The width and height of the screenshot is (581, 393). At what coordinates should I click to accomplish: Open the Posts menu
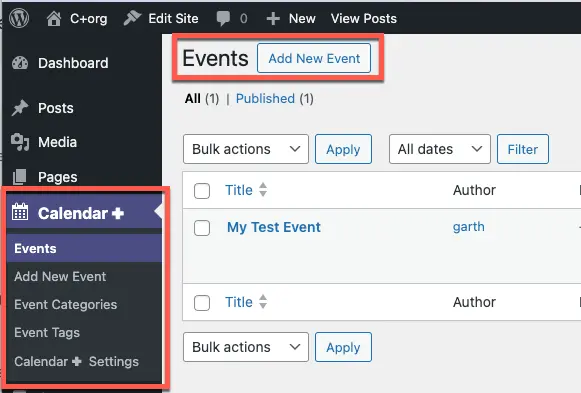point(56,108)
